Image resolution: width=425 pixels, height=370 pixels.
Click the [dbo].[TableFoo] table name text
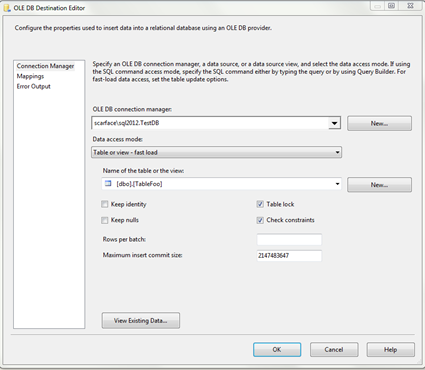pyautogui.click(x=139, y=184)
